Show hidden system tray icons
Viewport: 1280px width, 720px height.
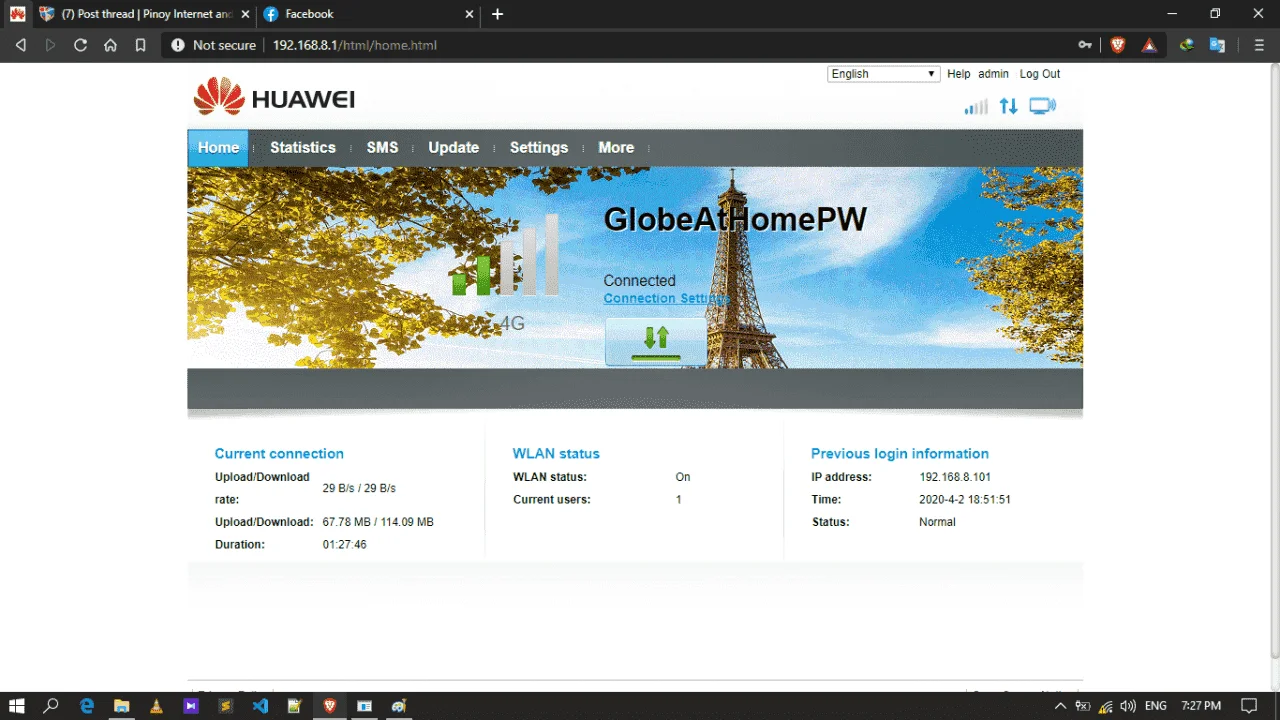[1061, 706]
